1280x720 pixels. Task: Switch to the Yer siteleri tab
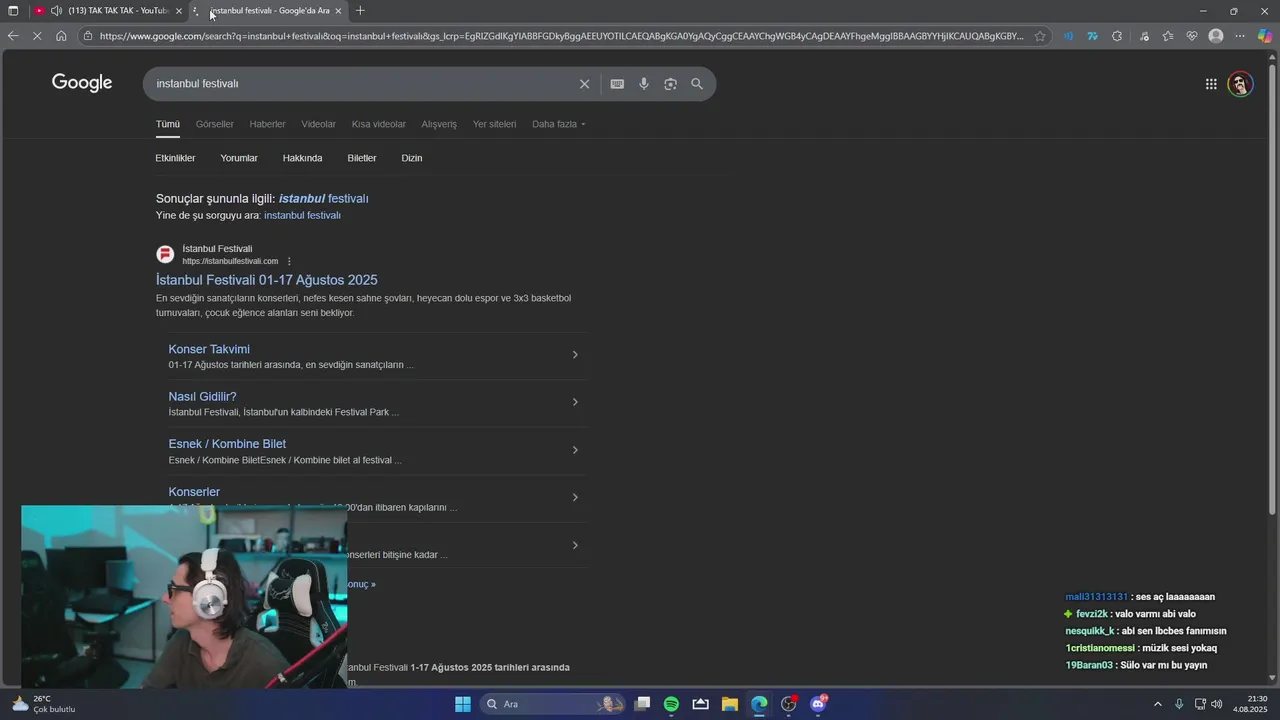point(494,124)
